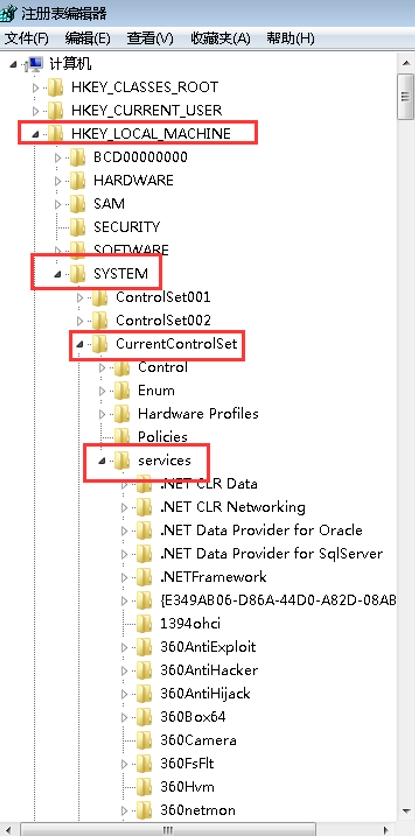Viewport: 415px width, 838px height.
Task: Collapse the services key arrow
Action: click(103, 460)
